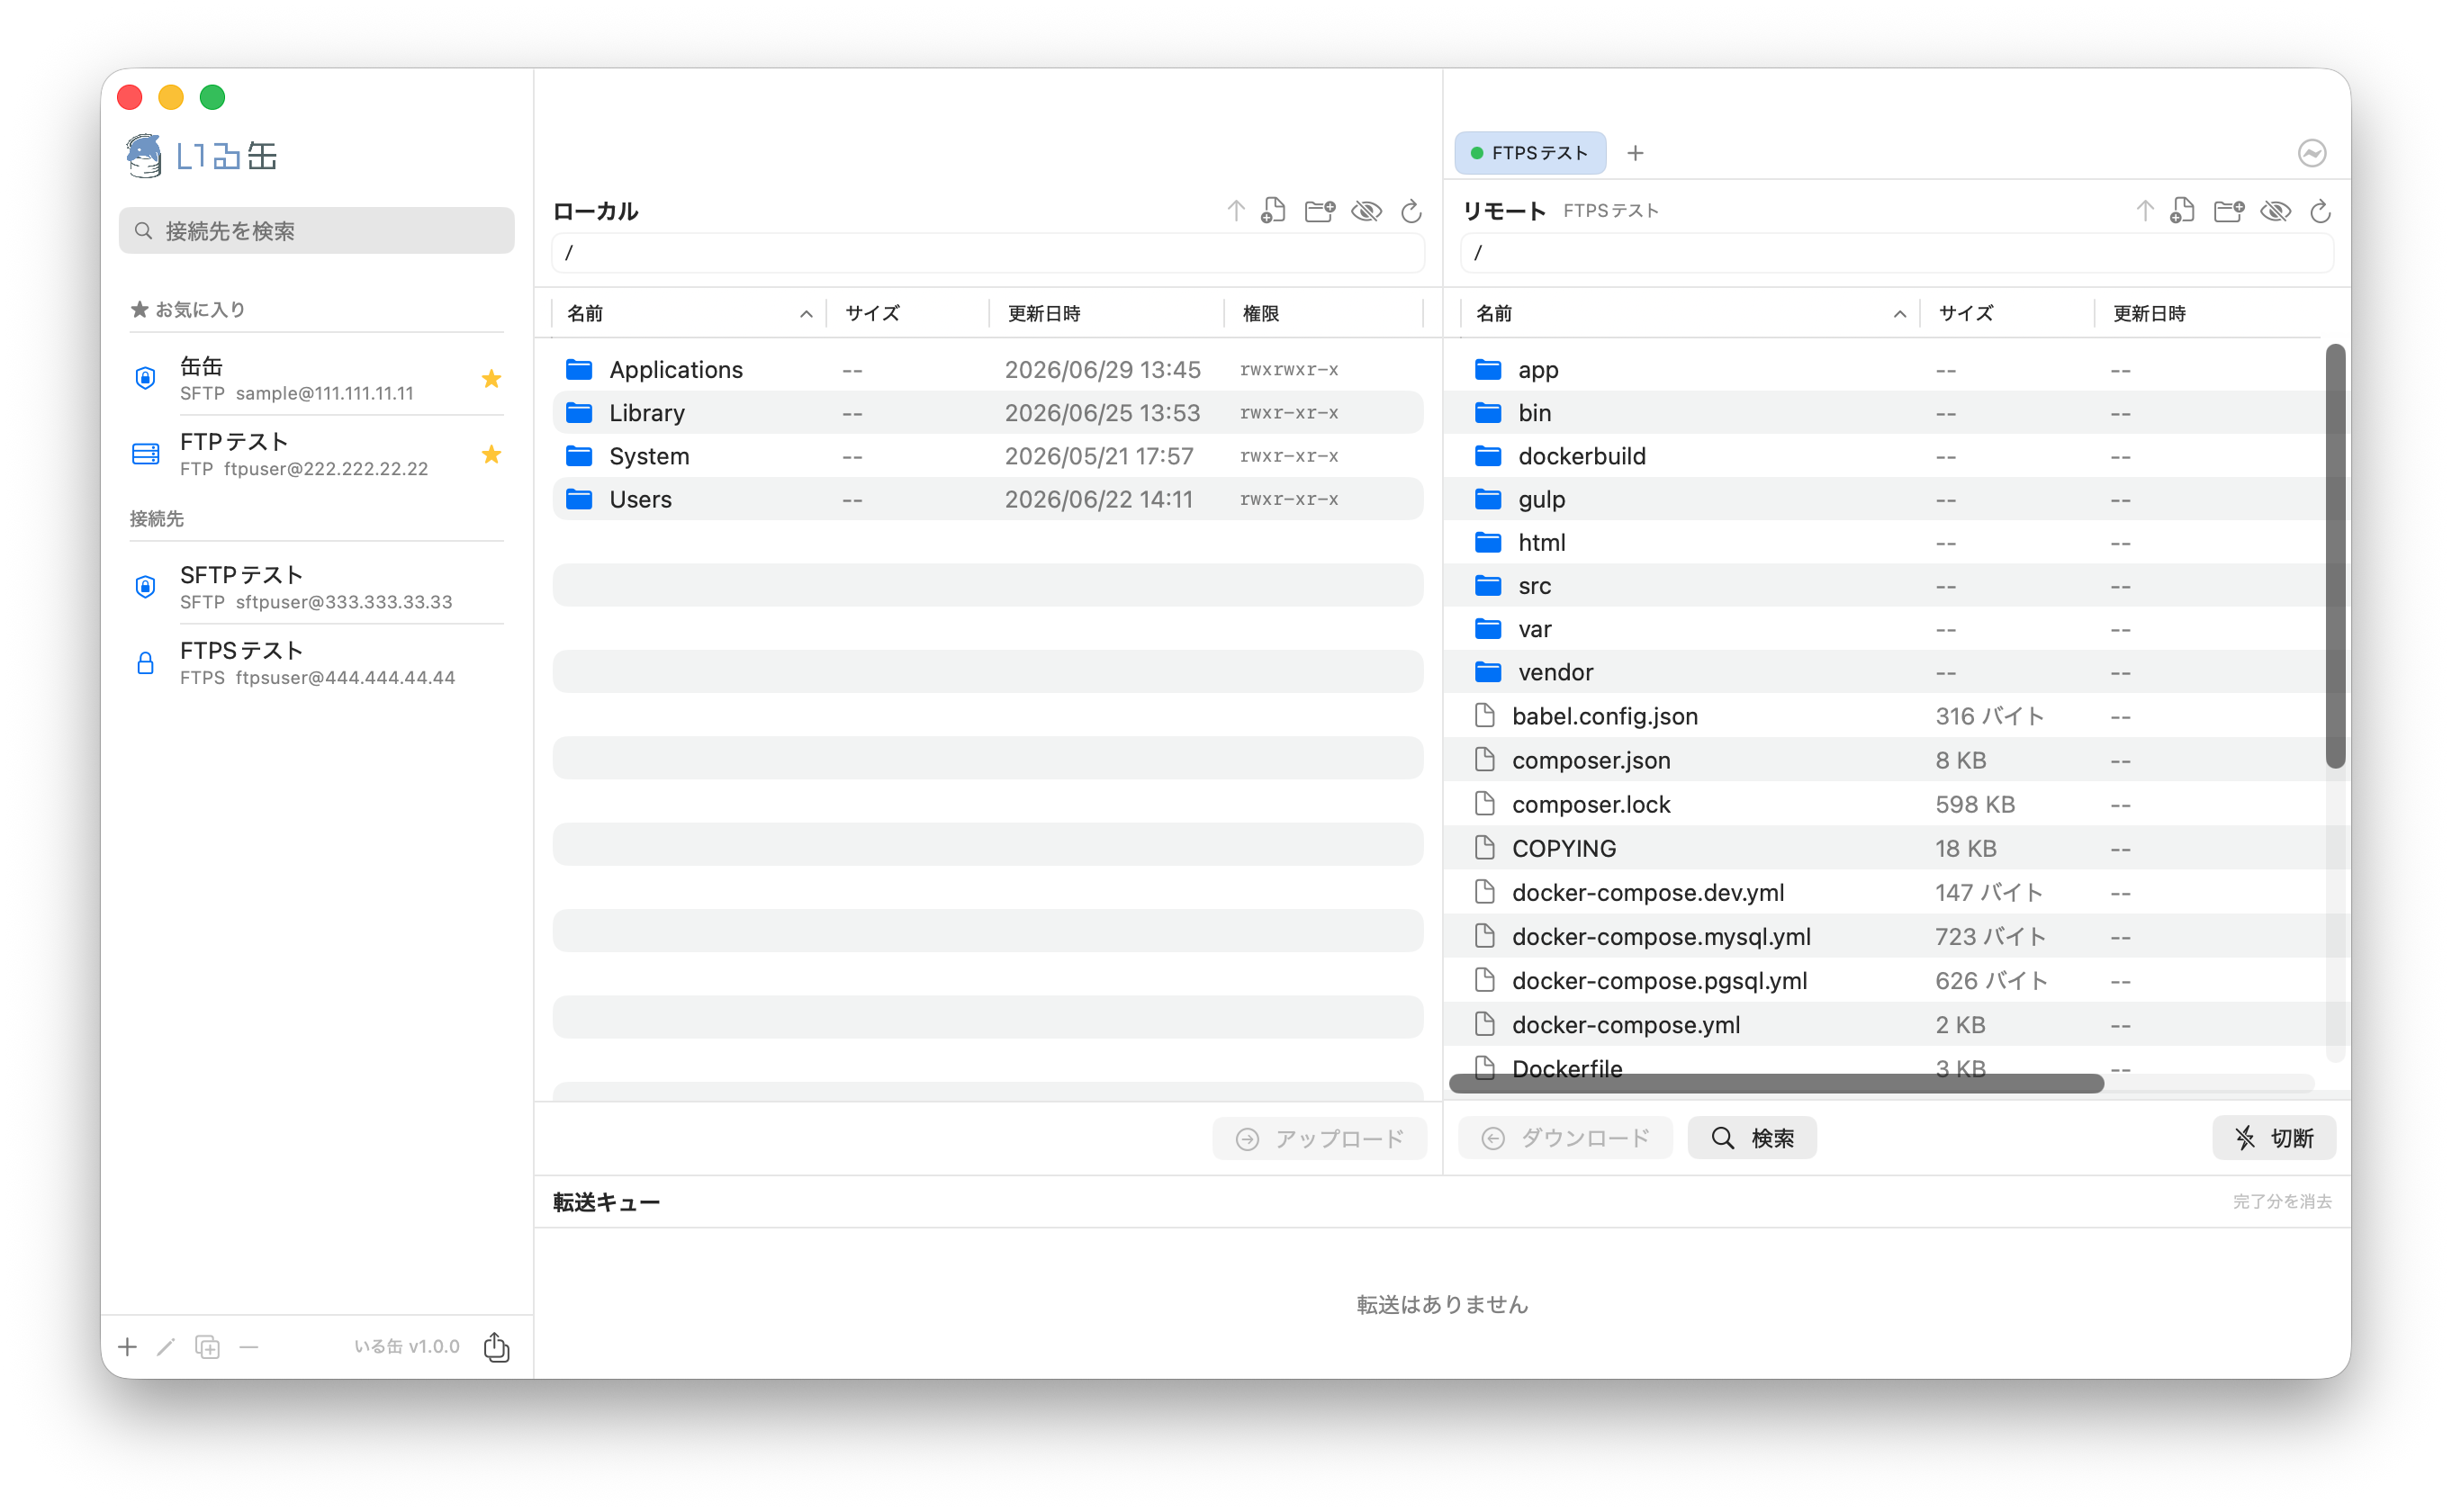Click the アップロード button

click(1320, 1138)
